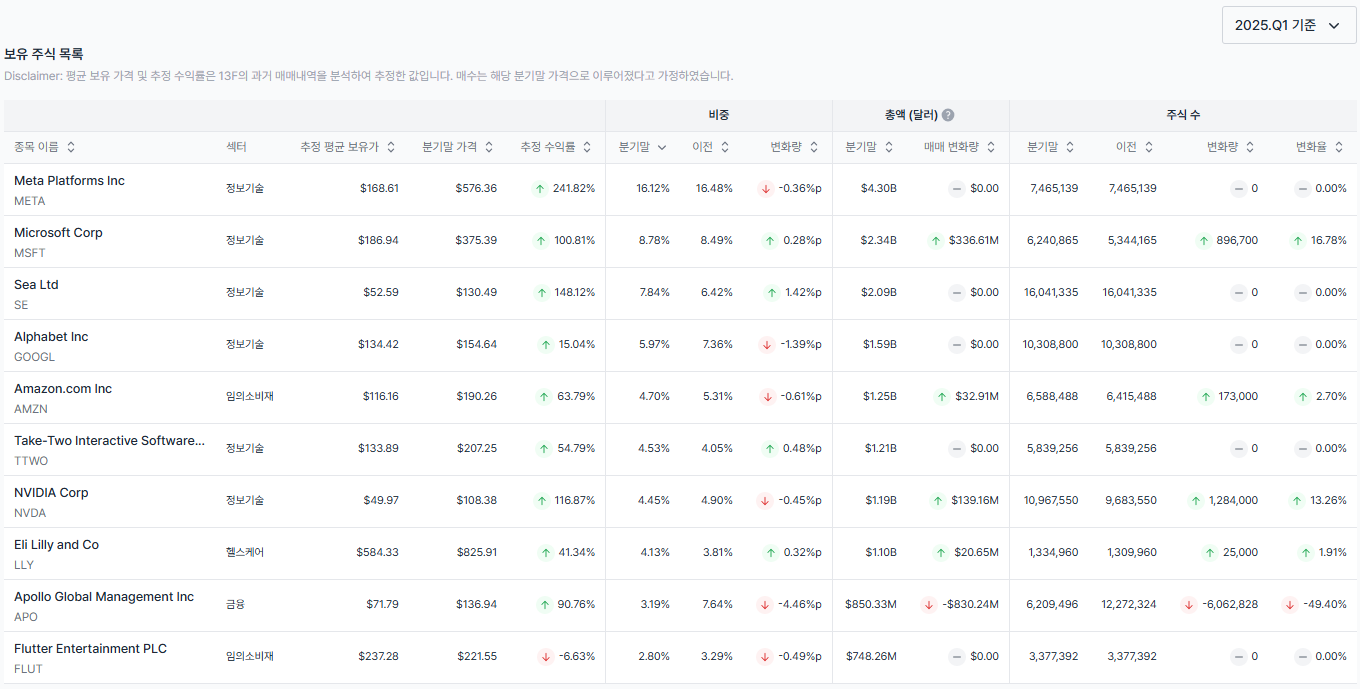Sort by 매매 변화량 column
The width and height of the screenshot is (1360, 689).
(x=960, y=147)
